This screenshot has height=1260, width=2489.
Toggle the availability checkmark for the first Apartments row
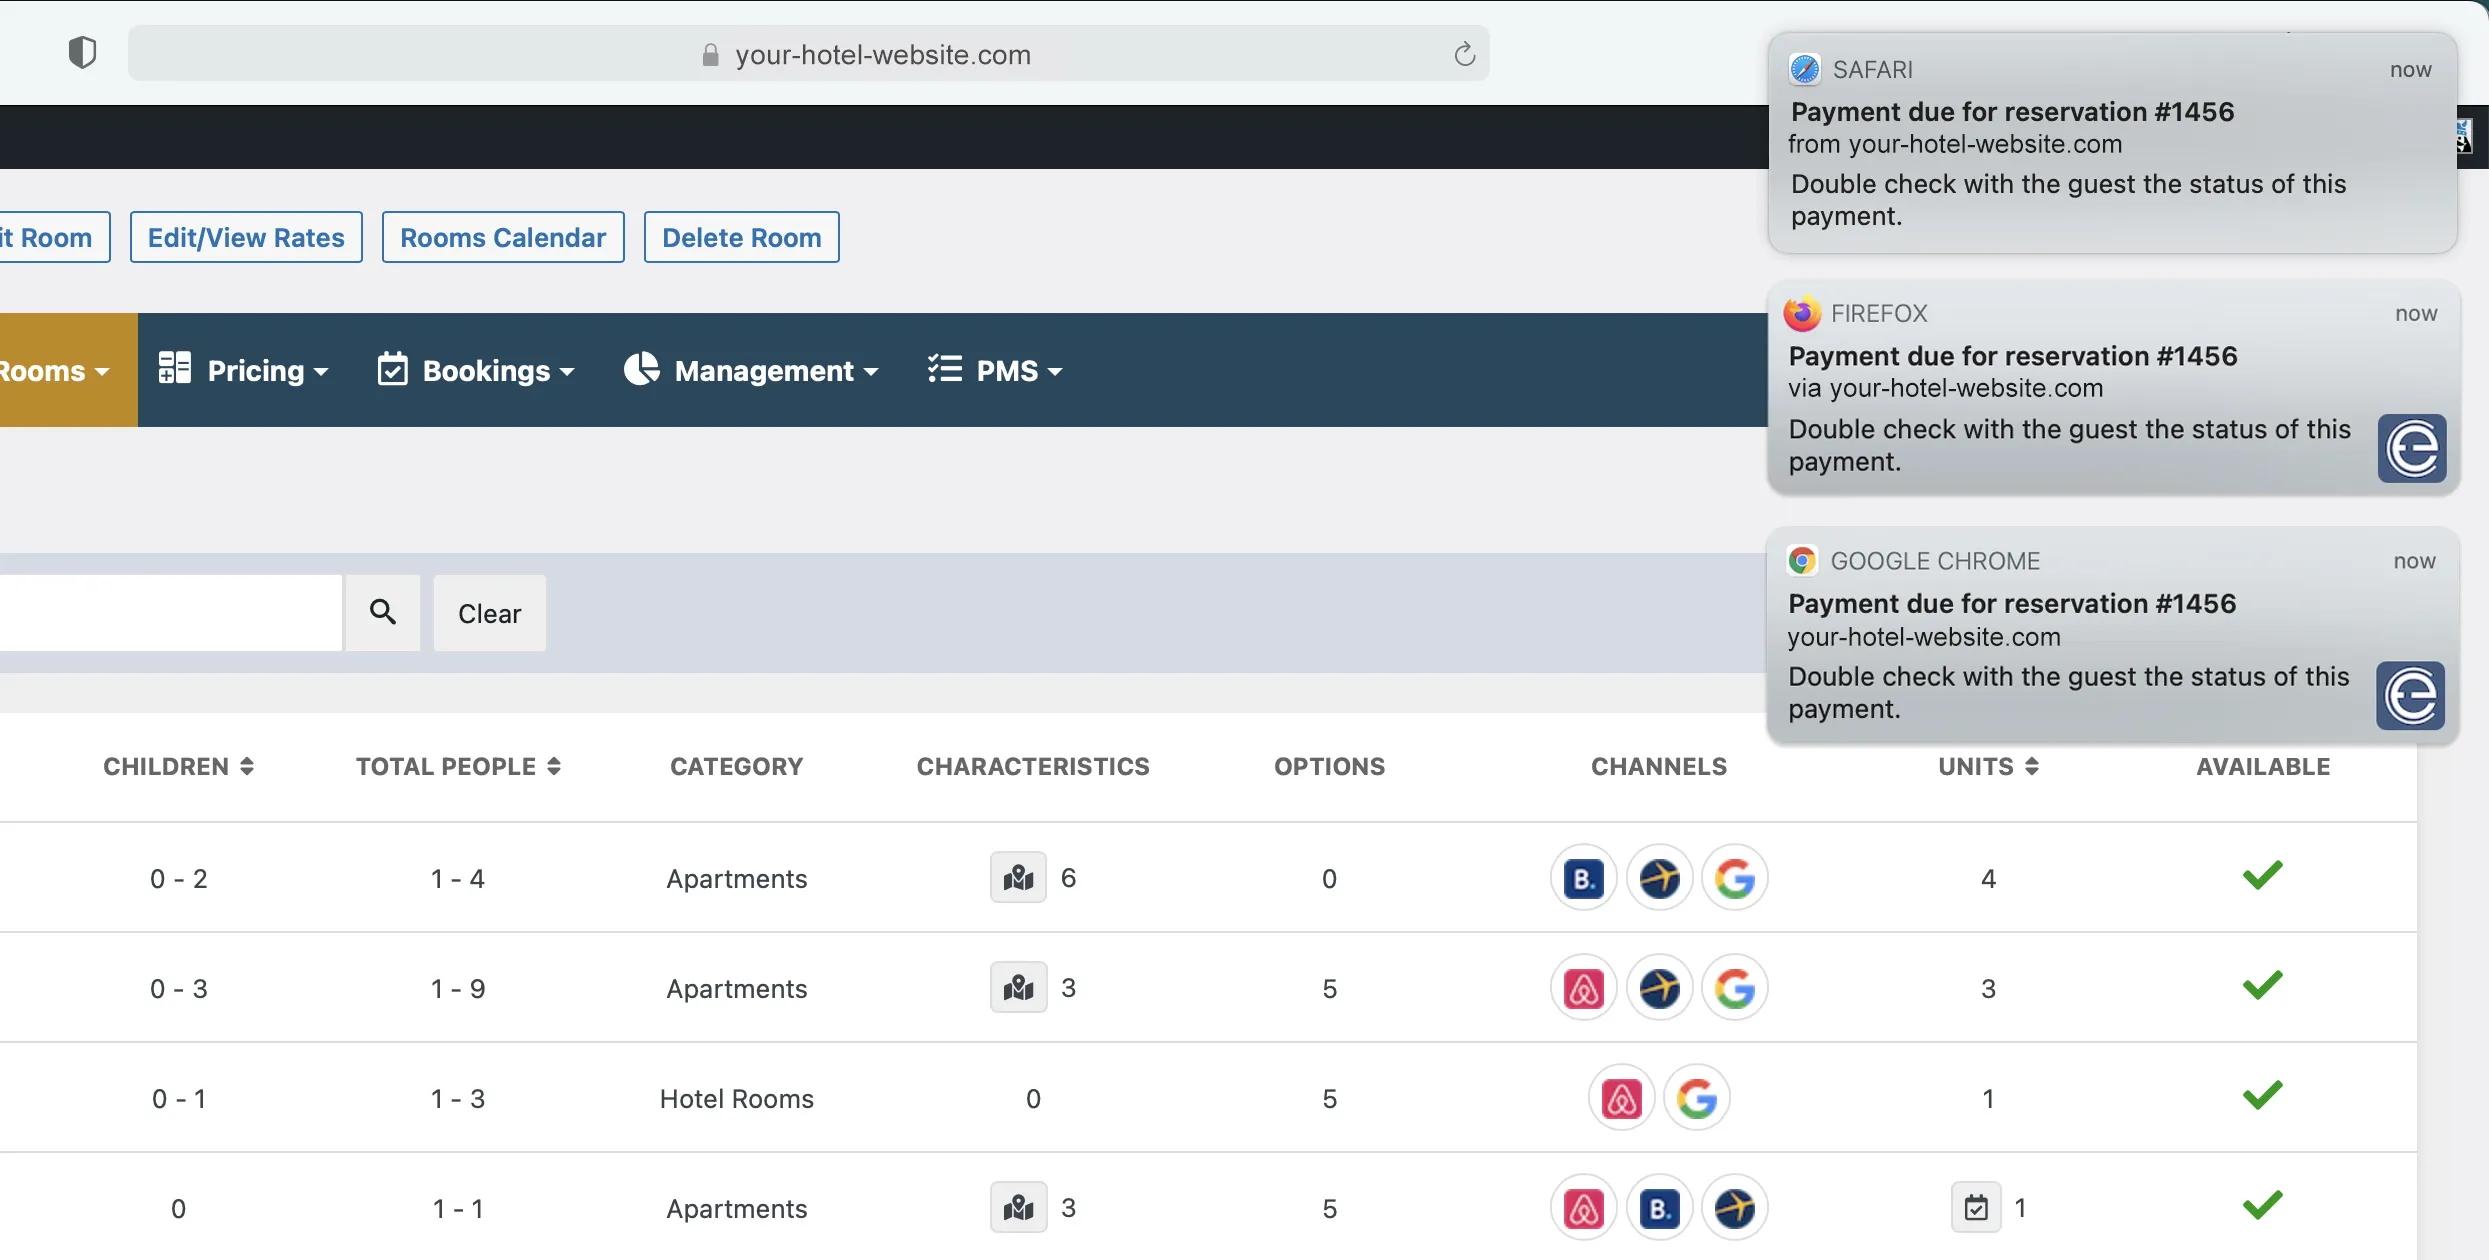click(2263, 873)
